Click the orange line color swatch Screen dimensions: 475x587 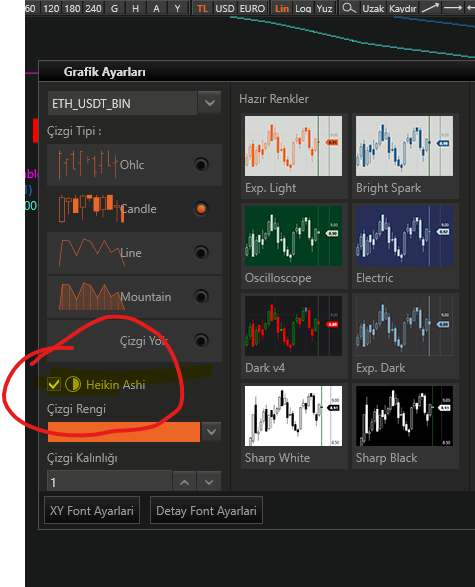(x=124, y=432)
